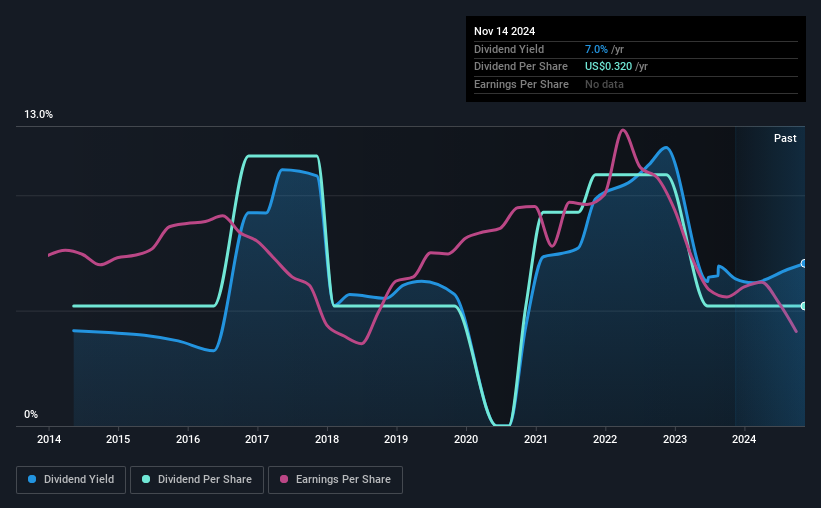Screen dimensions: 821x508
Task: Click the 7.0% dividend yield value in tooltip
Action: [596, 49]
